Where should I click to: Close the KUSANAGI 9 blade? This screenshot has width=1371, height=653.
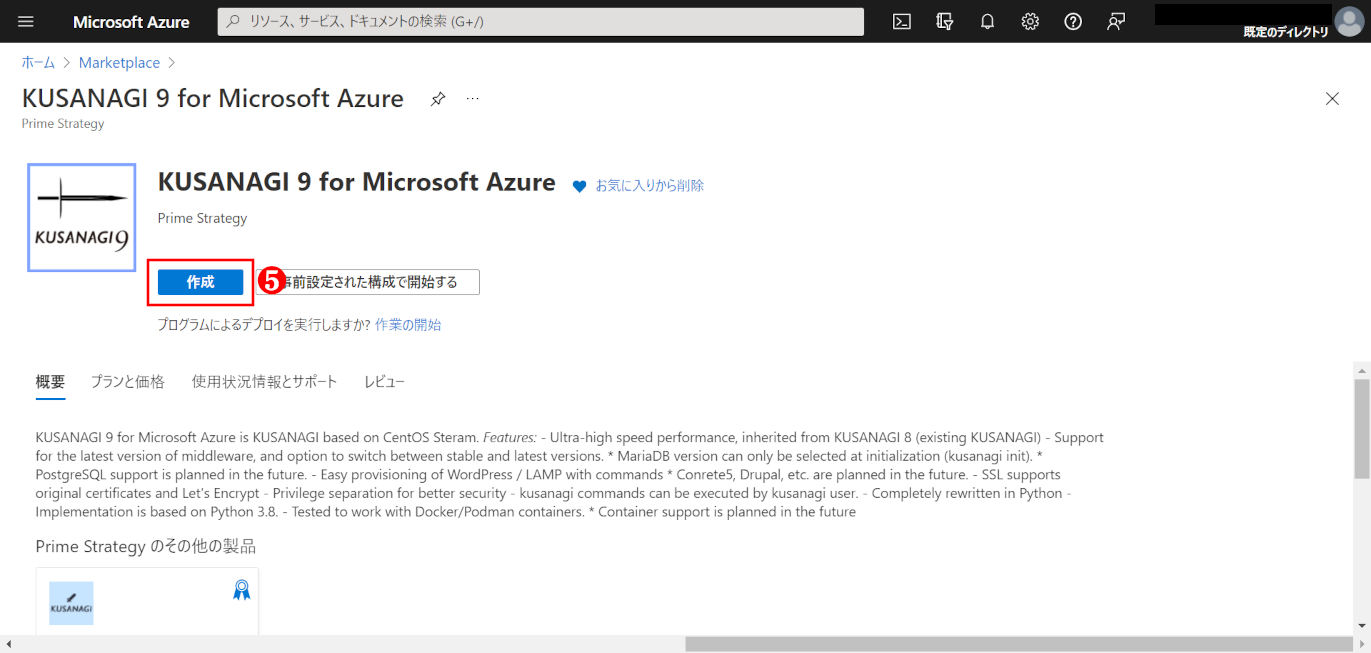[x=1332, y=98]
